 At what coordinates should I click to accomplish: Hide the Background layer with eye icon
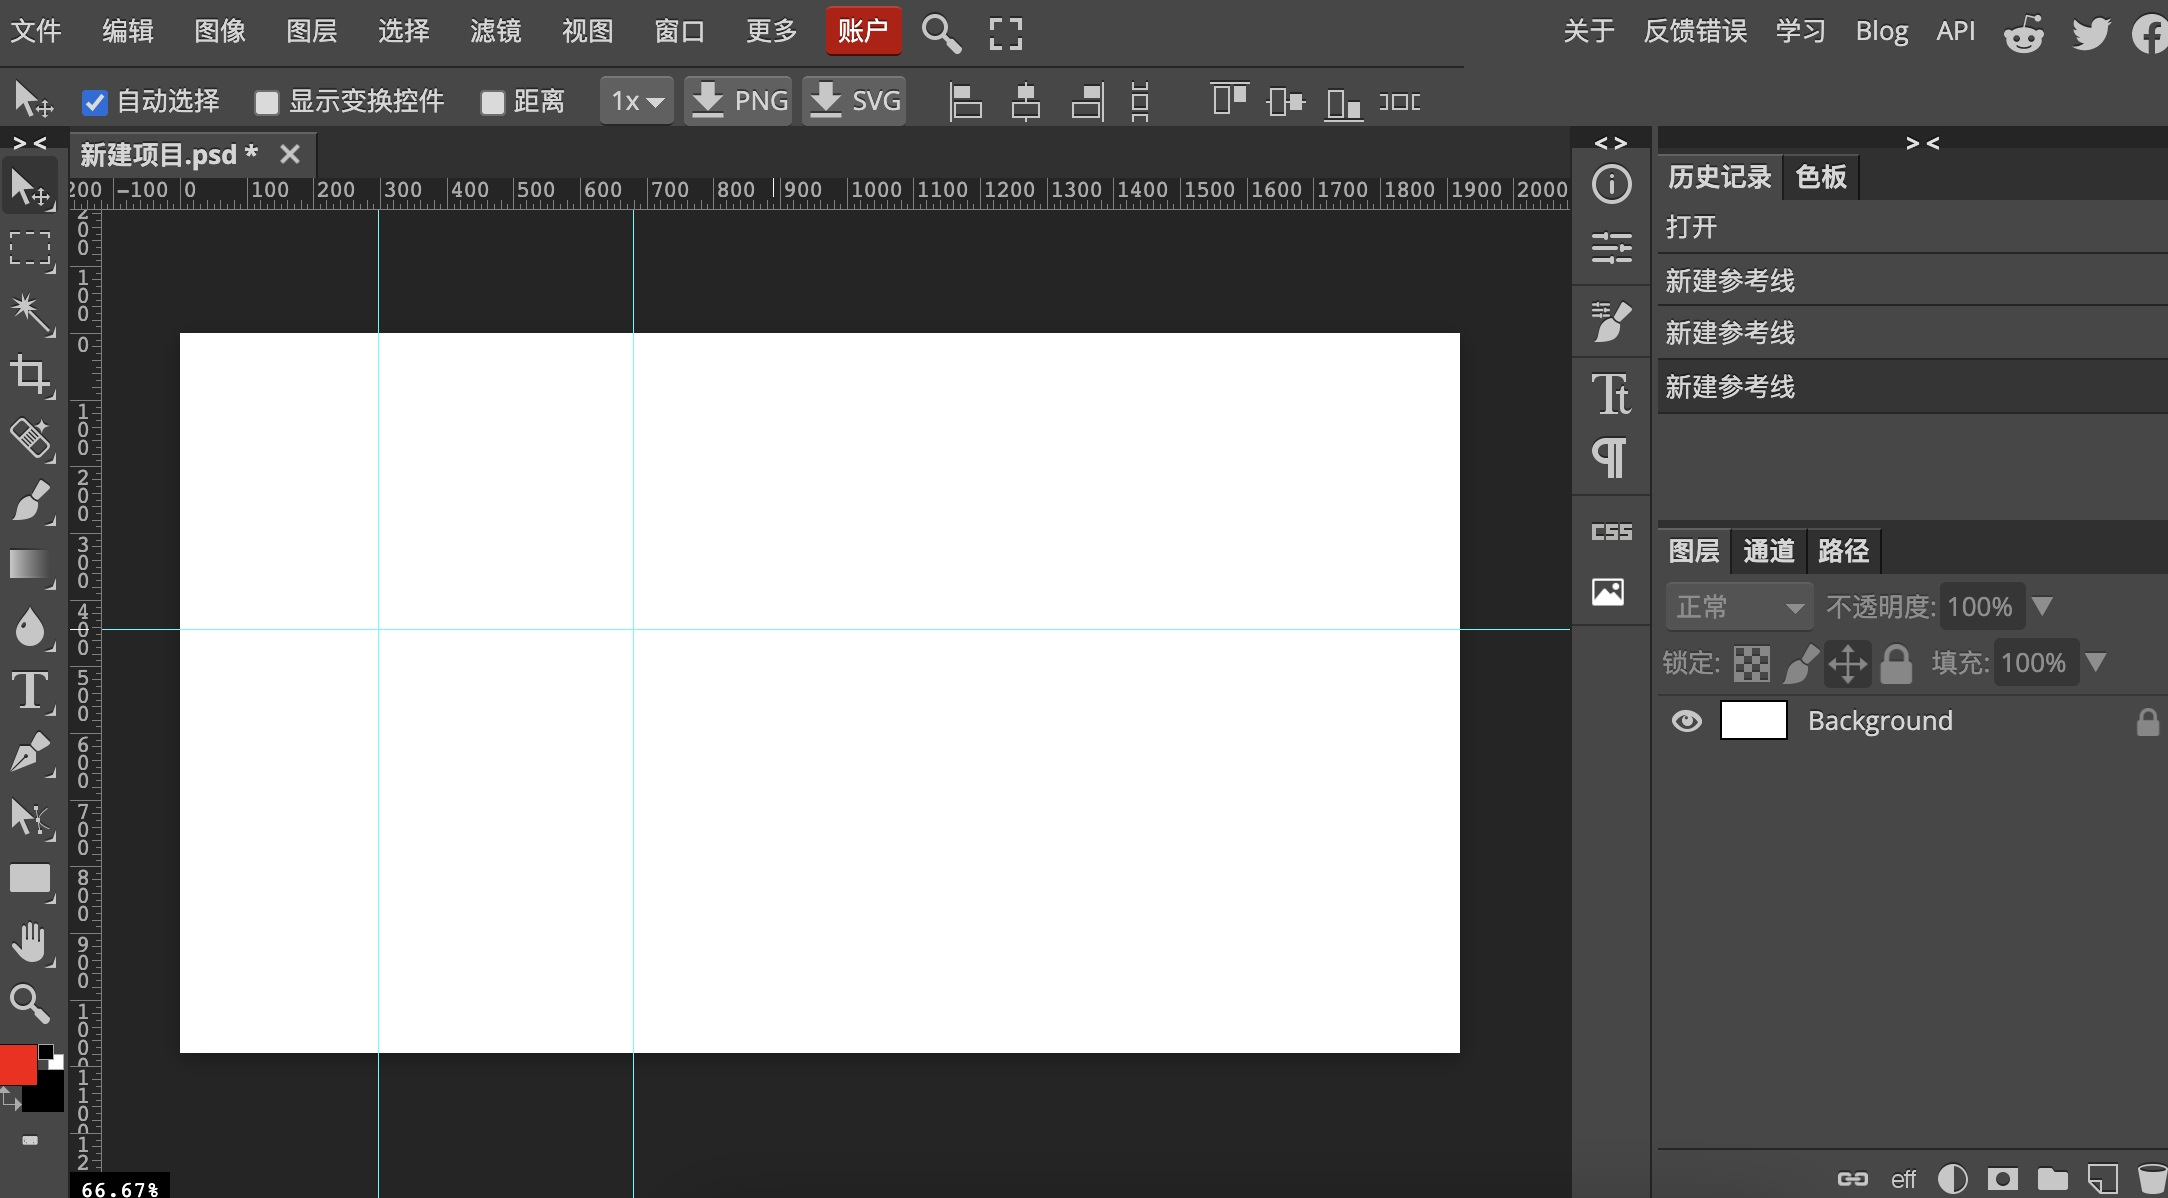pyautogui.click(x=1686, y=721)
